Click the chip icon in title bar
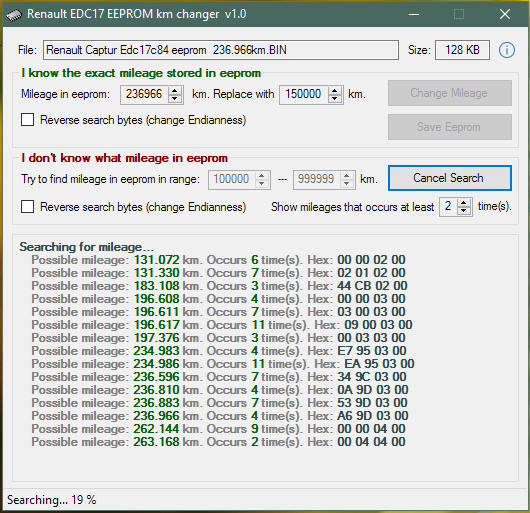Viewport: 530px width, 513px height. (14, 15)
